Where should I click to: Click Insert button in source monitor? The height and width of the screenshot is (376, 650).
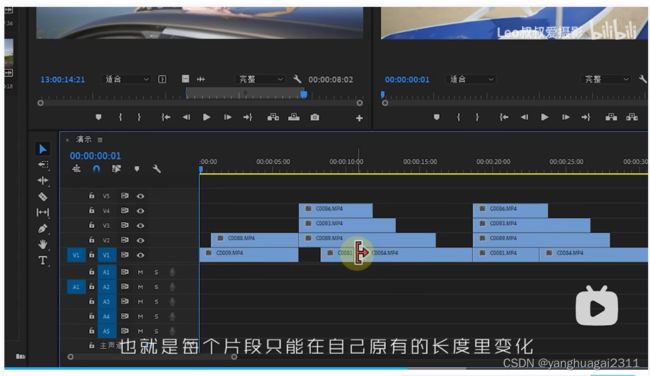coord(273,117)
